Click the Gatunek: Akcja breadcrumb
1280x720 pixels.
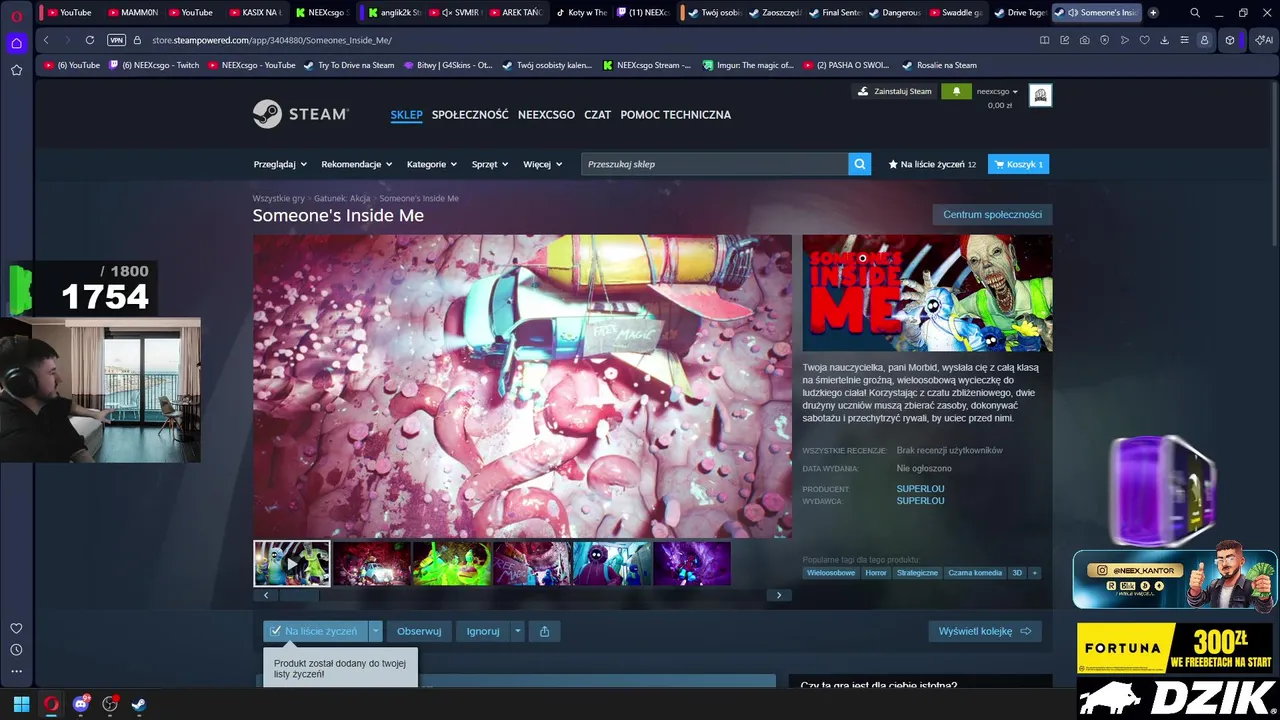pos(342,198)
